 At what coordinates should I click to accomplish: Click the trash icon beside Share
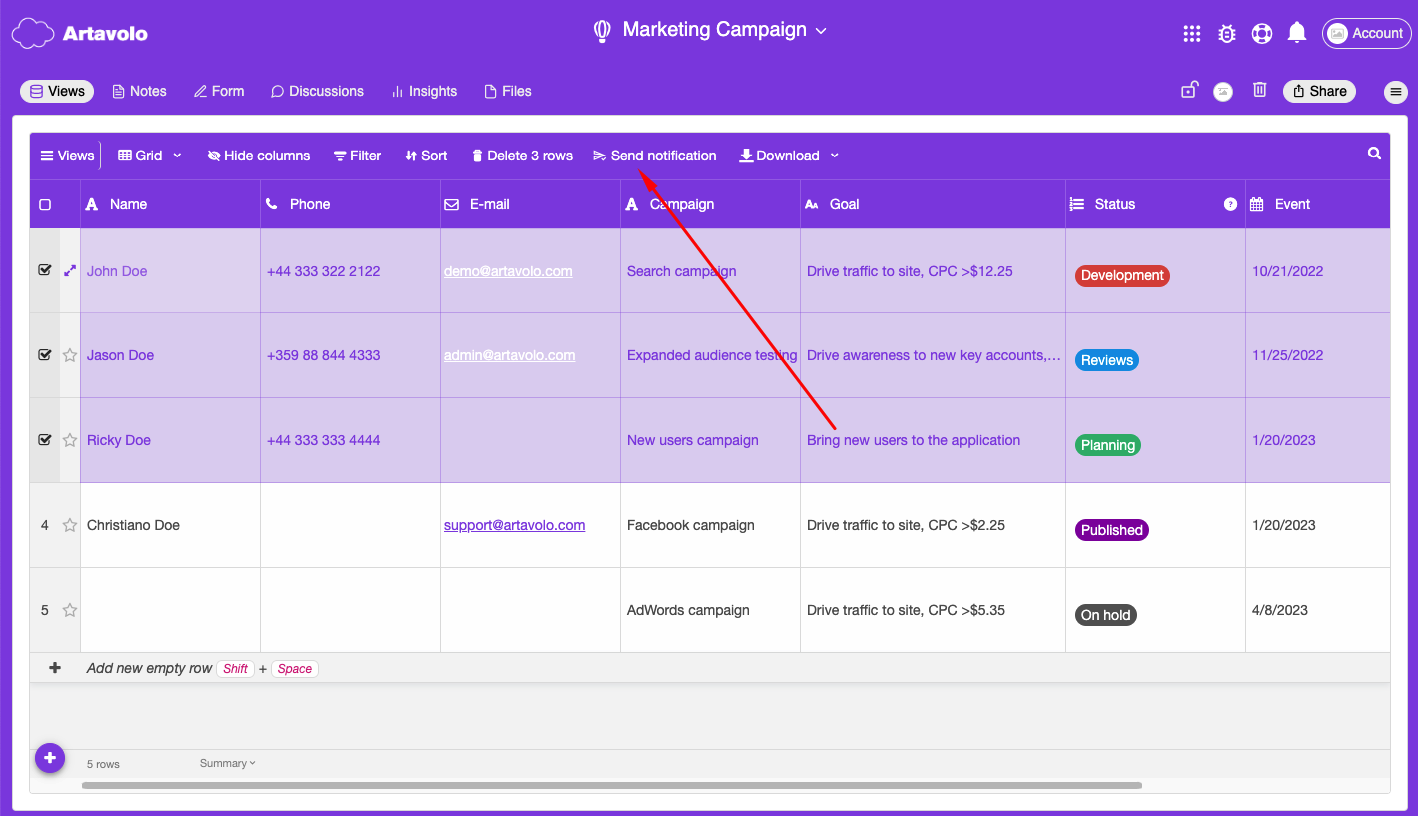1260,90
